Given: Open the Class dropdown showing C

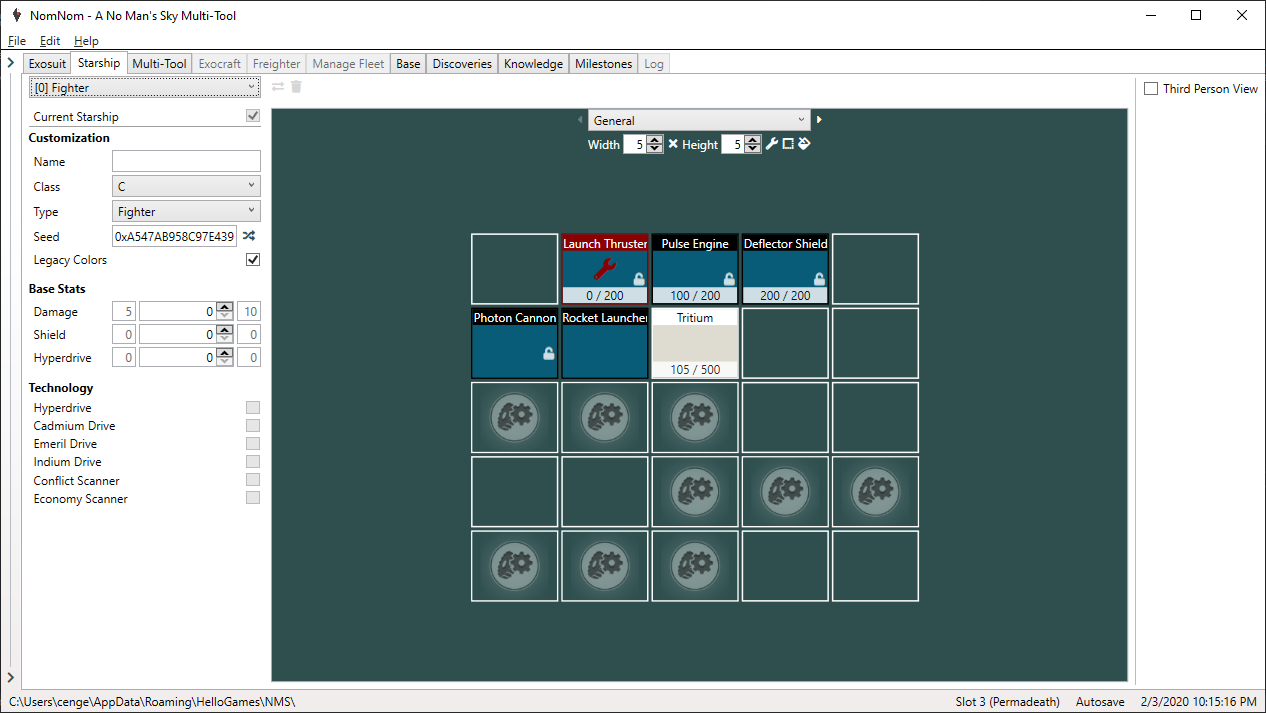Looking at the screenshot, I should coord(186,186).
